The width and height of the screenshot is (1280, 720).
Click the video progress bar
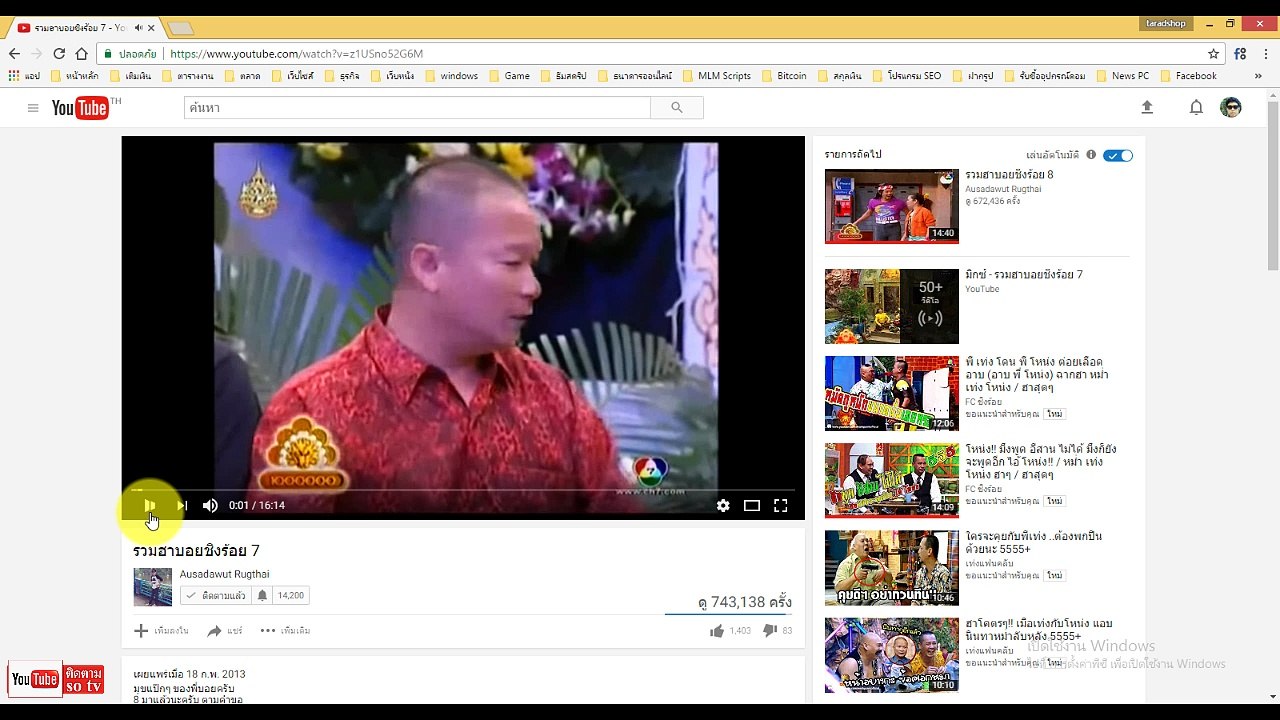click(463, 490)
